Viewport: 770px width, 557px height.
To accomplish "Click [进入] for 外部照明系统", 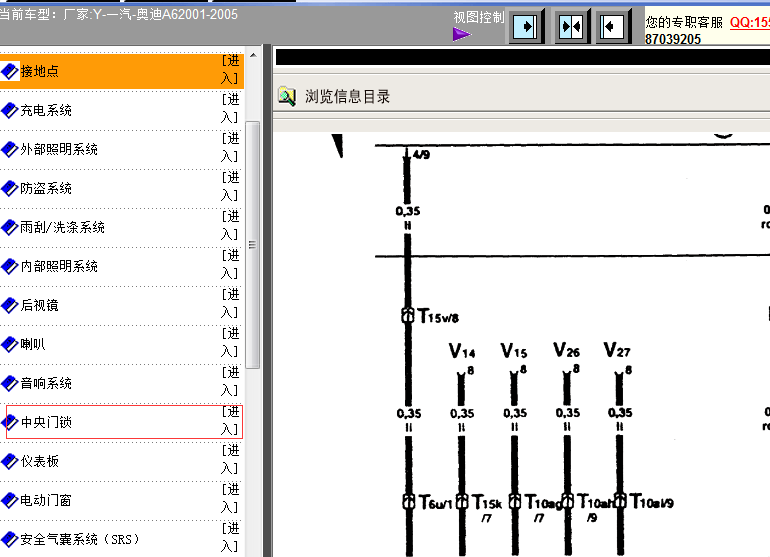I will (230, 147).
